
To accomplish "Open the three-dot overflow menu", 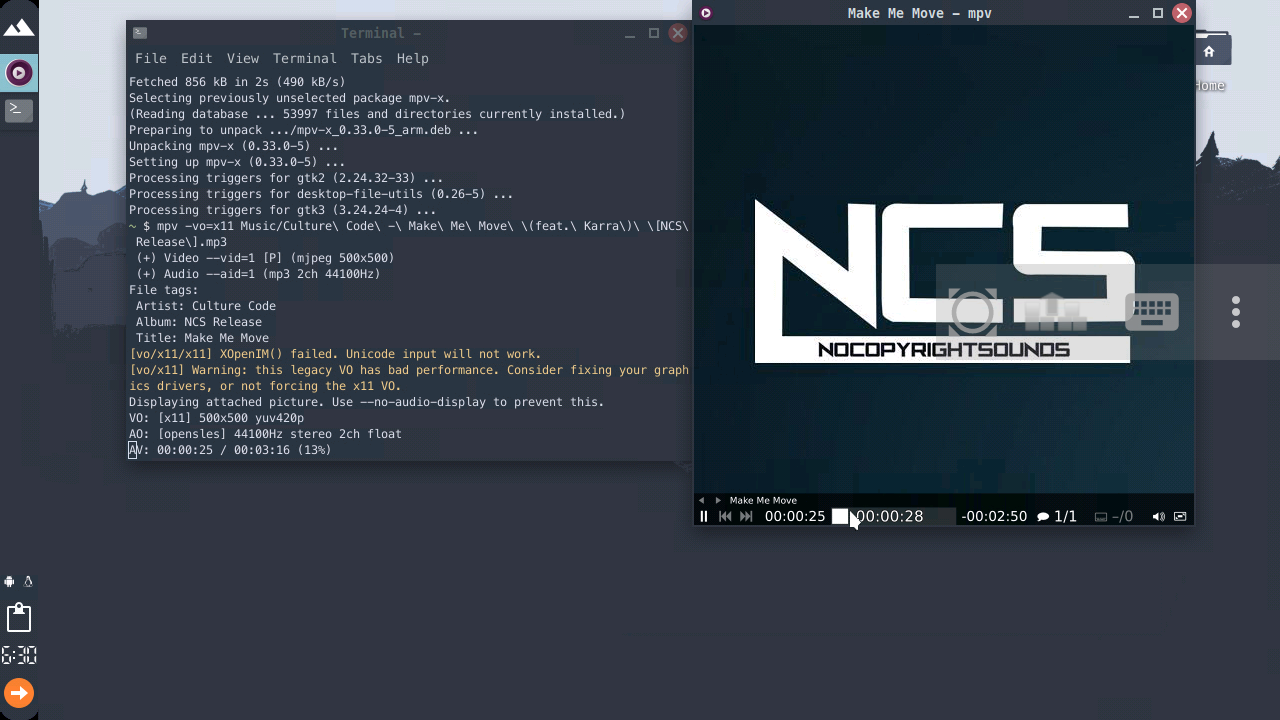I will (x=1236, y=311).
